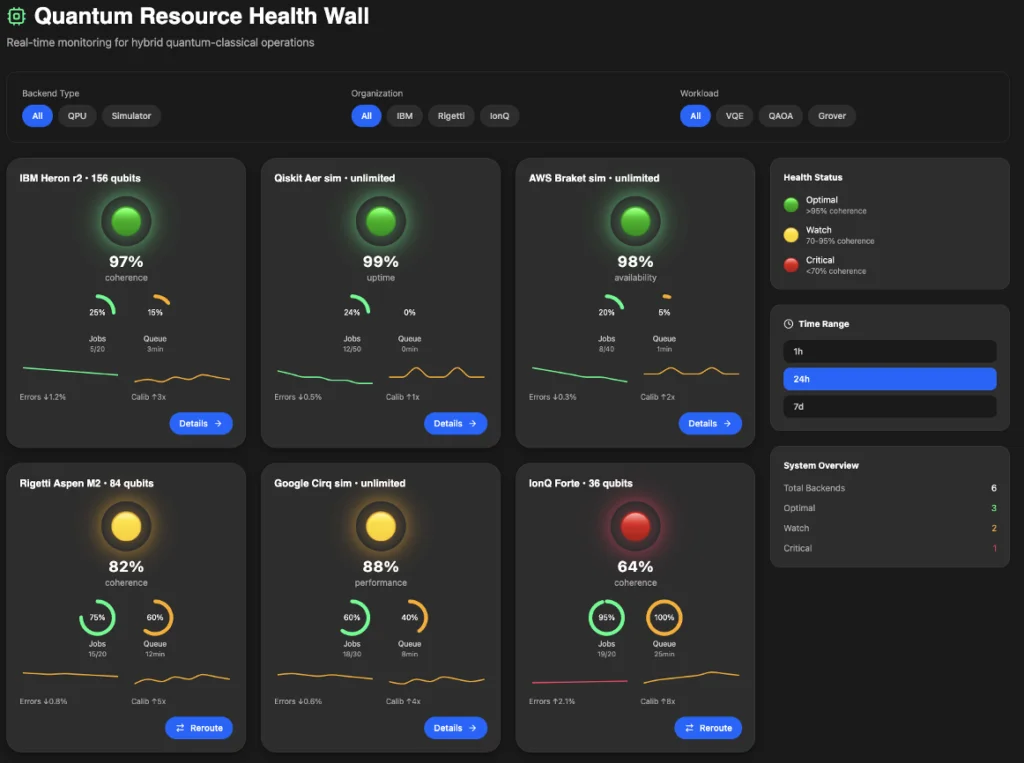This screenshot has height=763, width=1024.
Task: Click the green status light on Qiskit Aer sim
Action: coord(381,221)
